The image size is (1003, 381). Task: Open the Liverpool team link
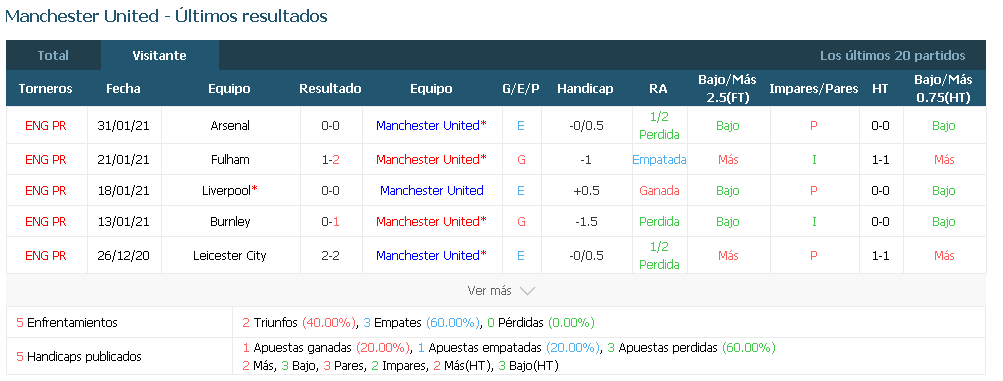tap(227, 190)
